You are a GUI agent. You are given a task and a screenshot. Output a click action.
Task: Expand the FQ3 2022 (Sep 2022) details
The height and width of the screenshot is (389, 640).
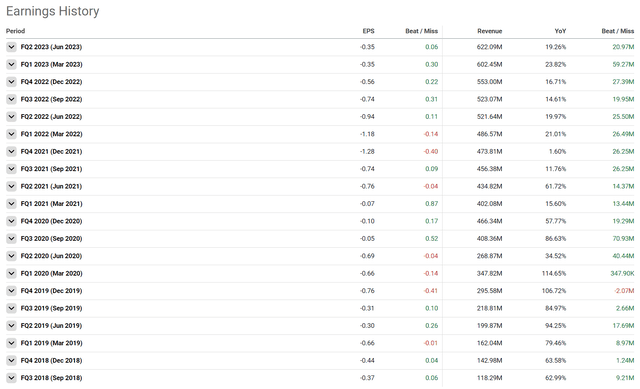(x=11, y=99)
